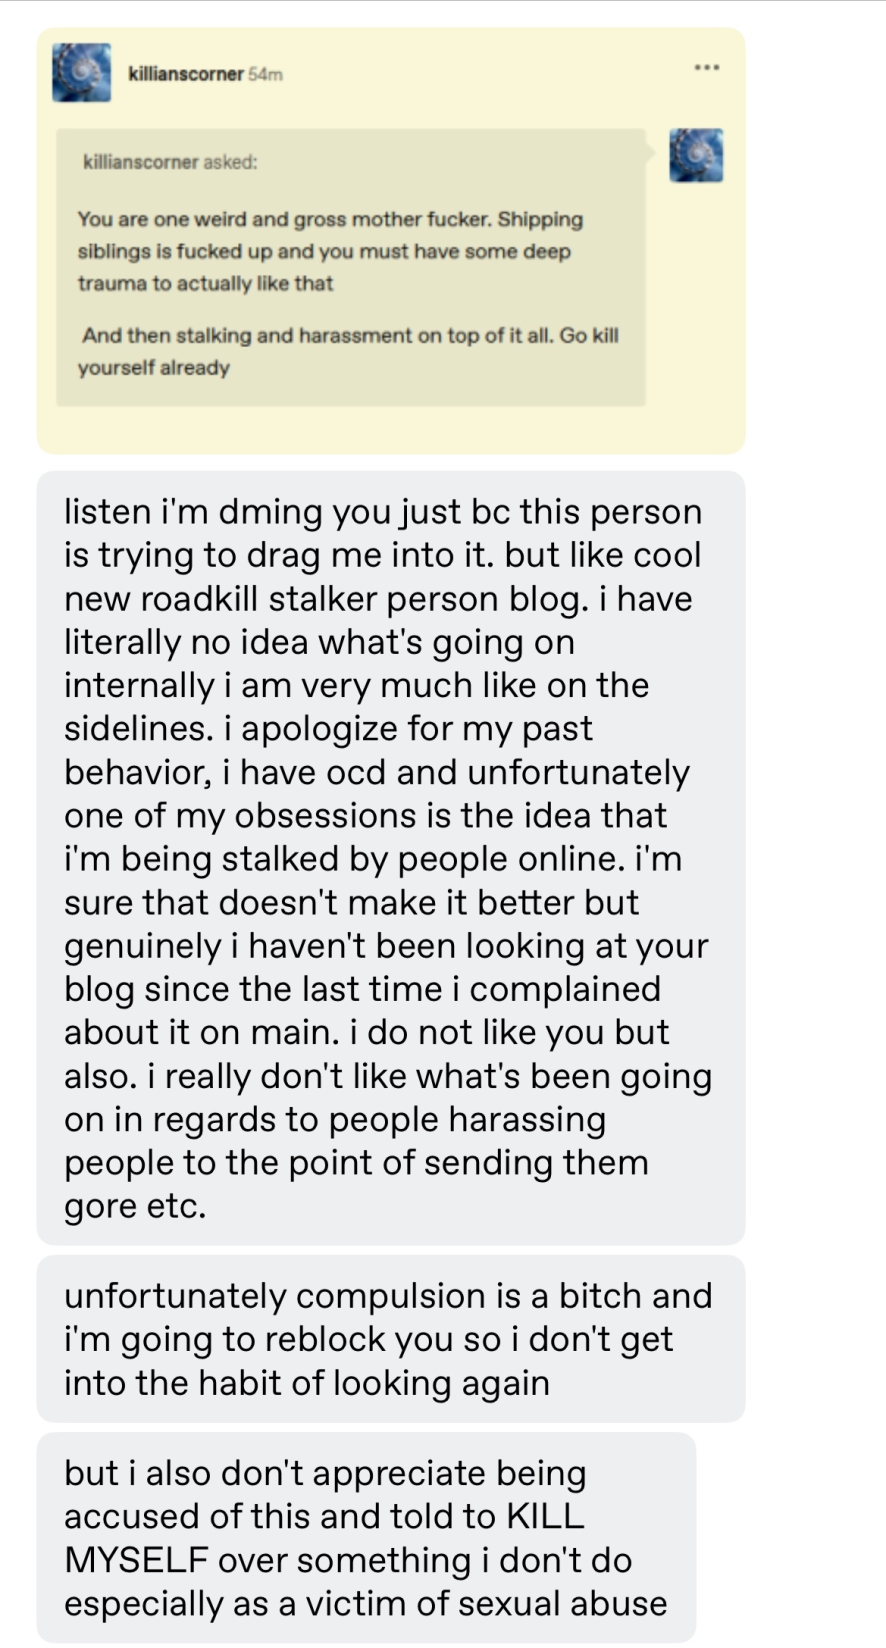Click the line "i'm going to reblock you so i don't get"
This screenshot has width=886, height=1648.
click(x=368, y=1338)
